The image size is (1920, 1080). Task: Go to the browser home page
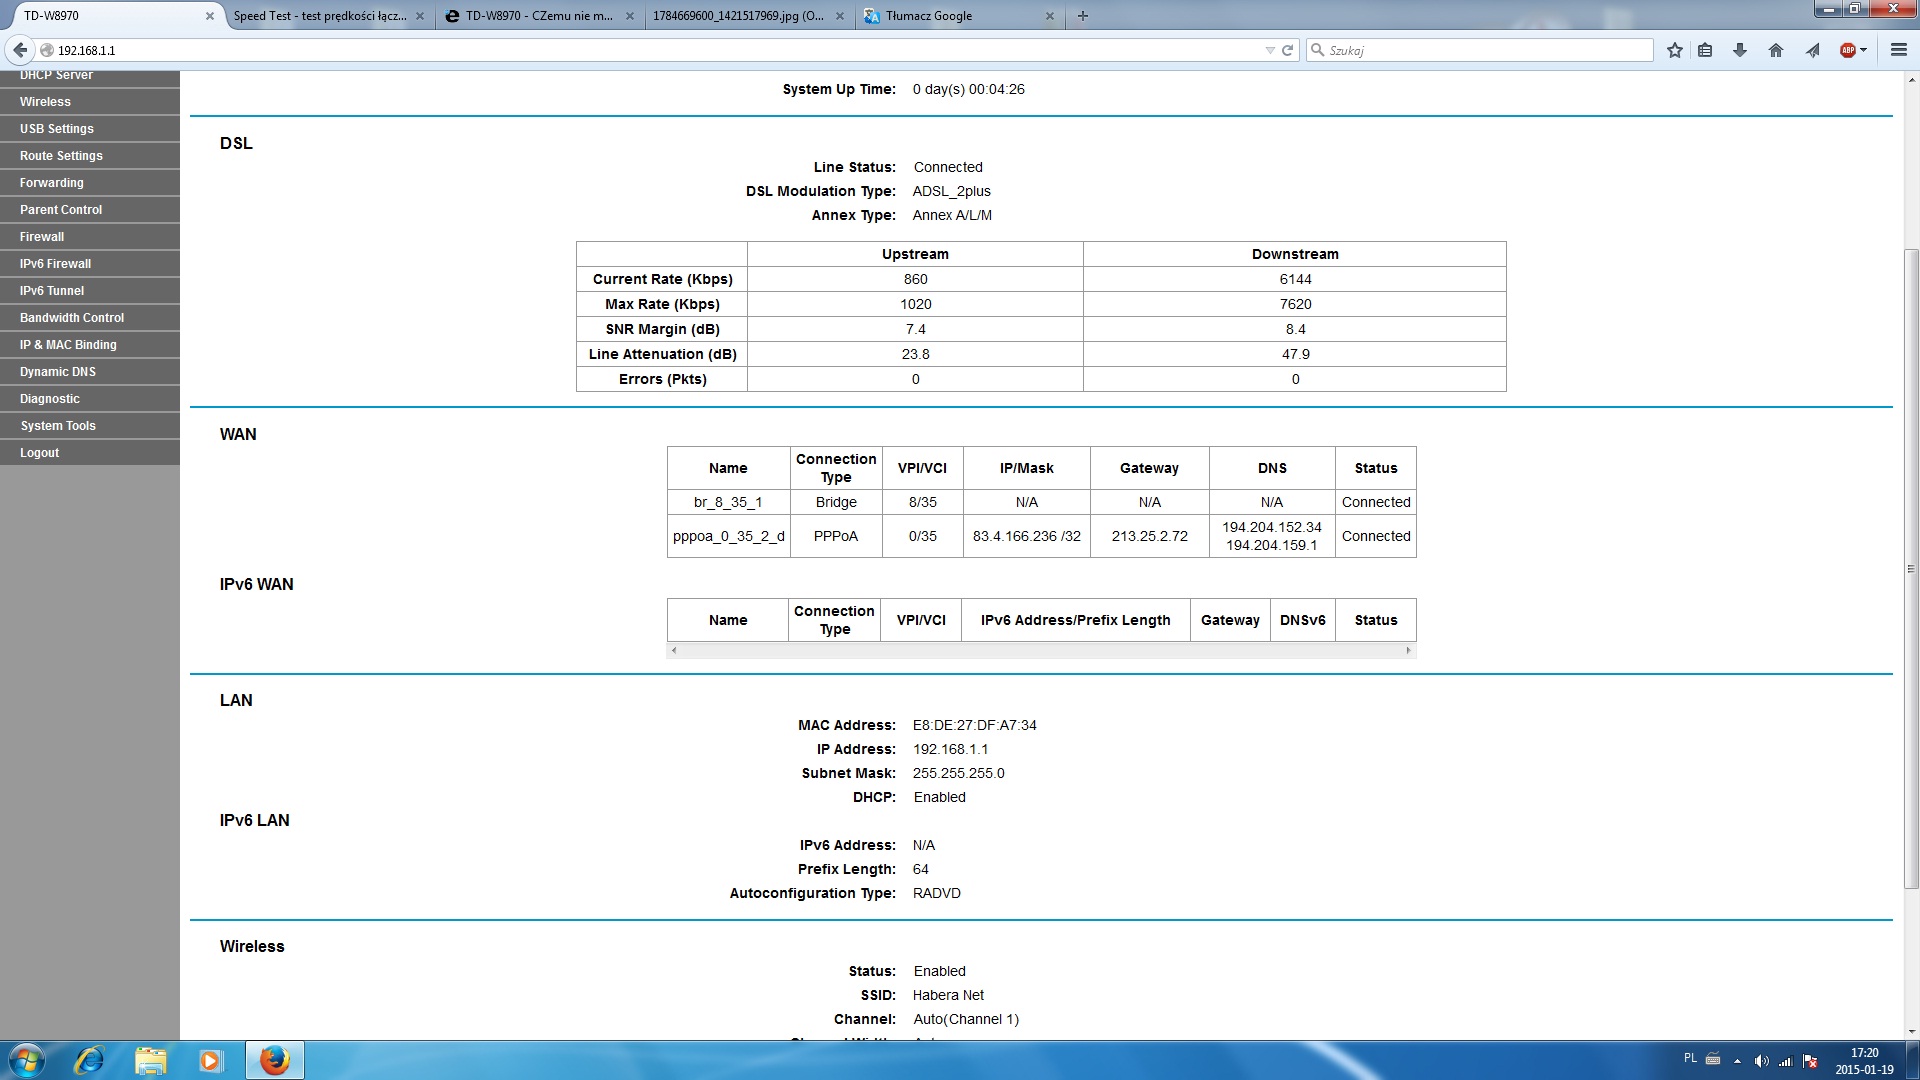1776,50
